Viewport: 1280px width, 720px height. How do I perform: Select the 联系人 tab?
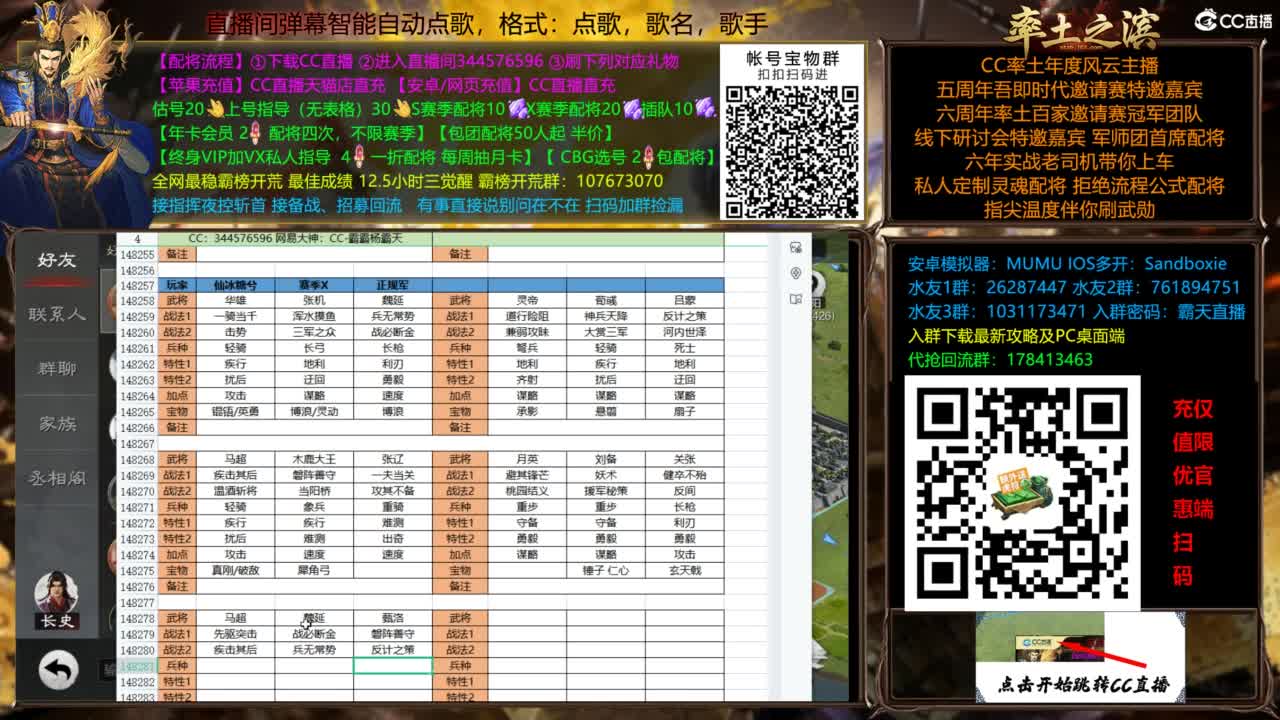point(58,315)
